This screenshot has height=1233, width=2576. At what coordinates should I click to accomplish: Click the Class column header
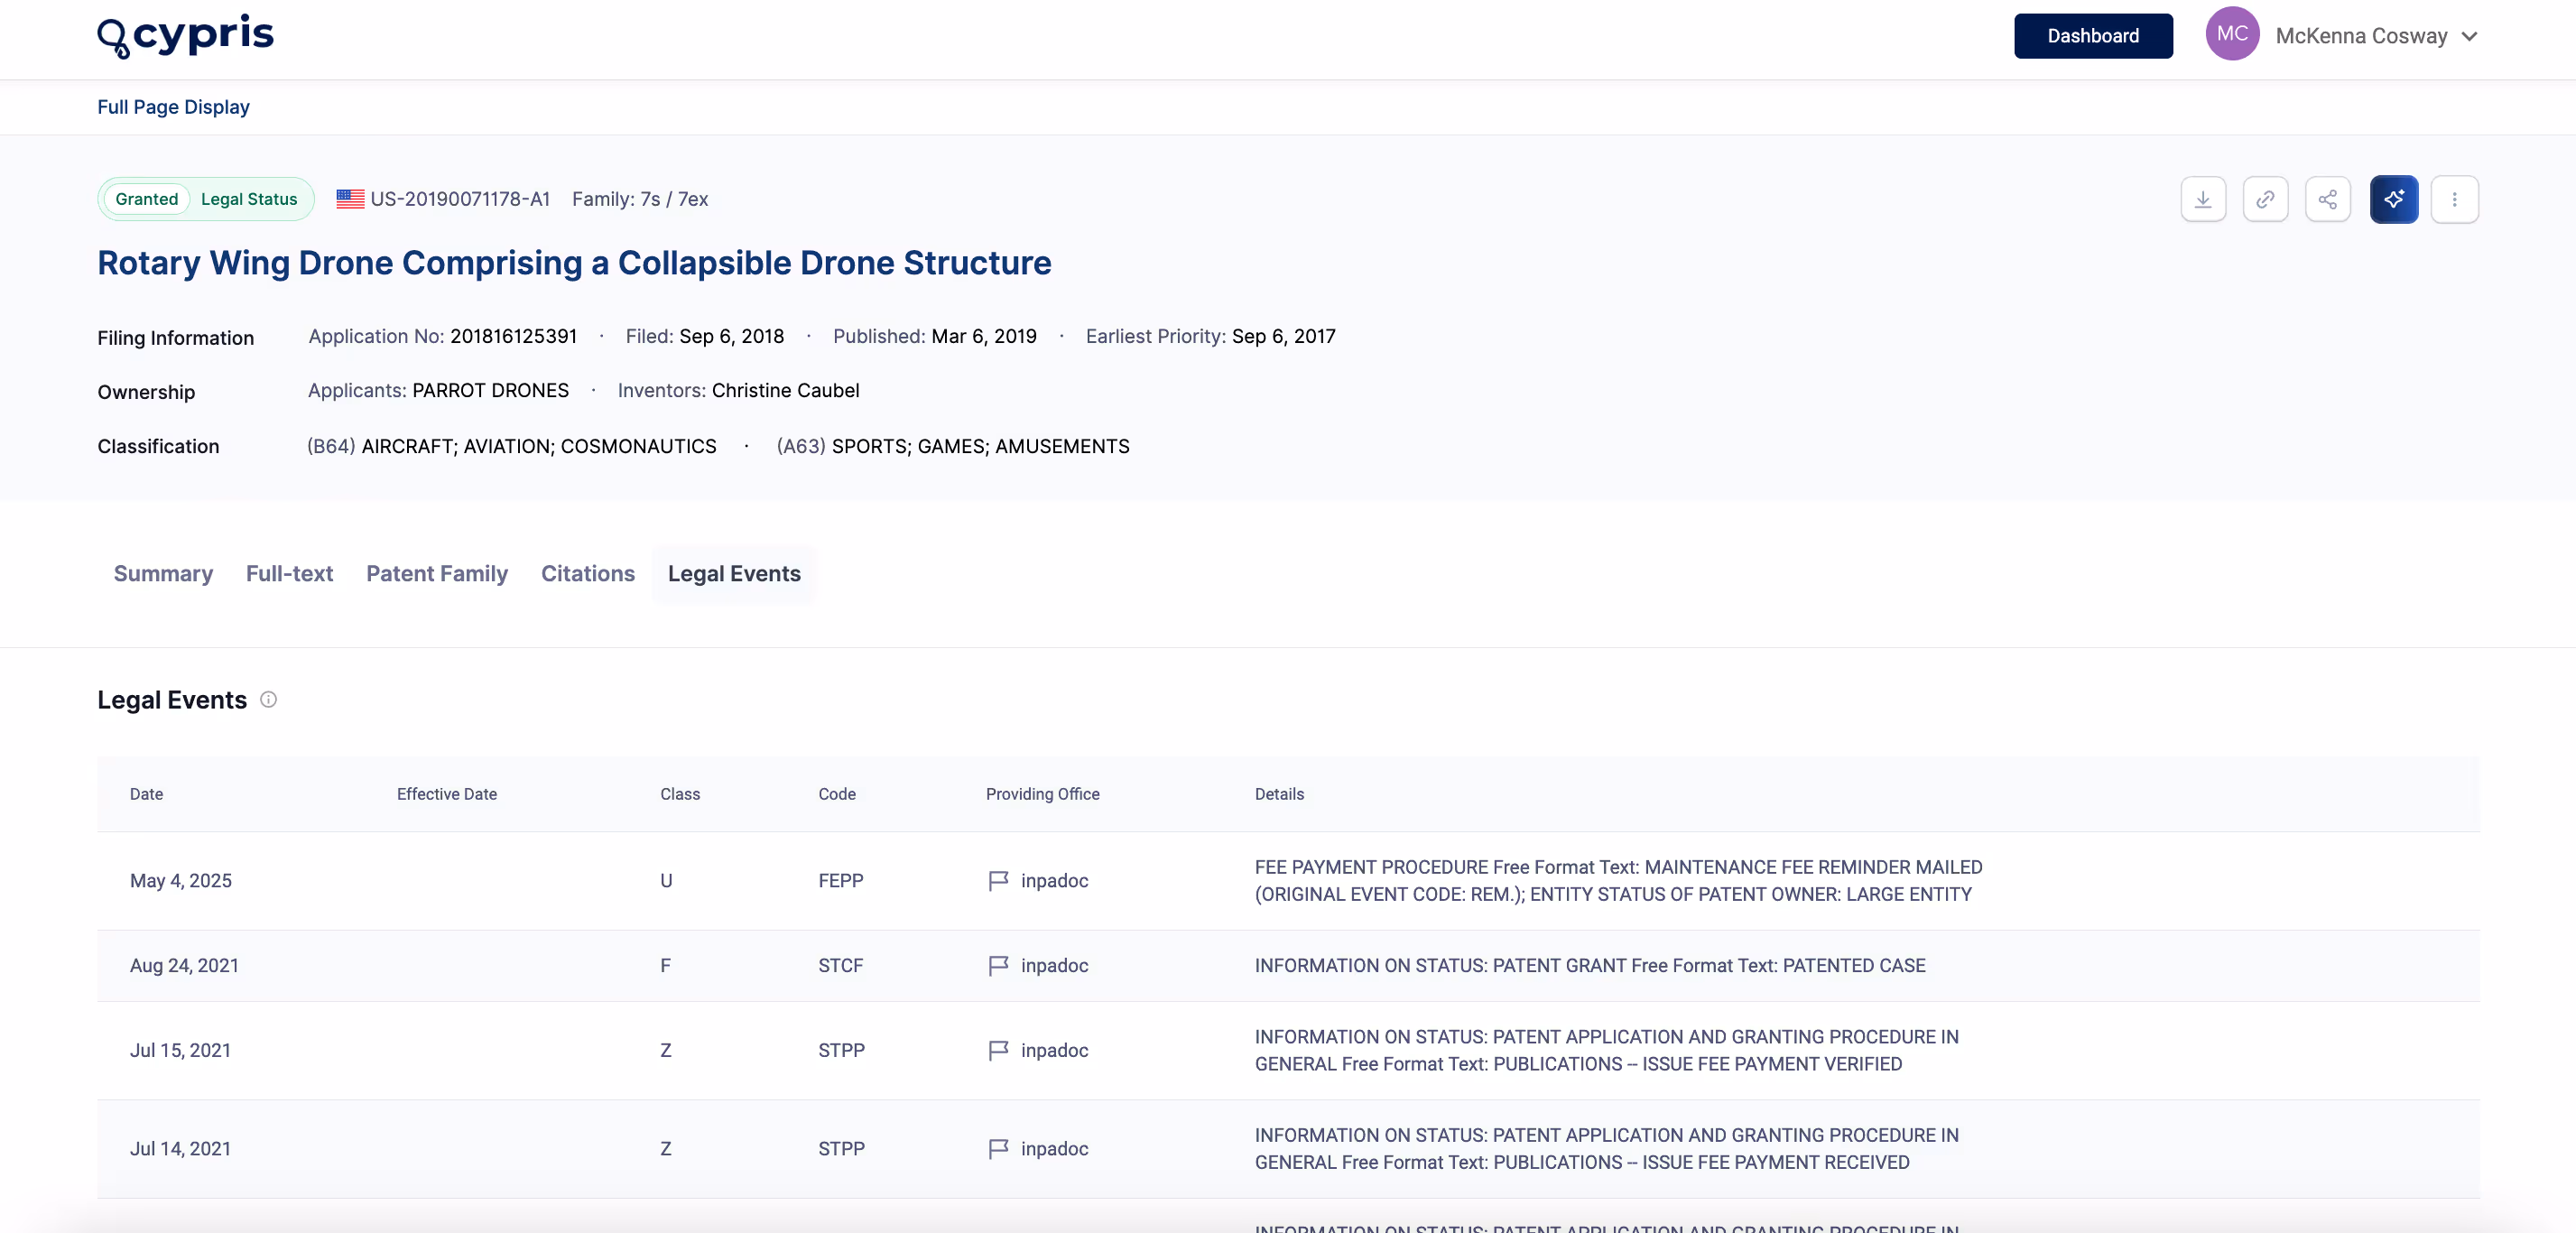point(680,794)
